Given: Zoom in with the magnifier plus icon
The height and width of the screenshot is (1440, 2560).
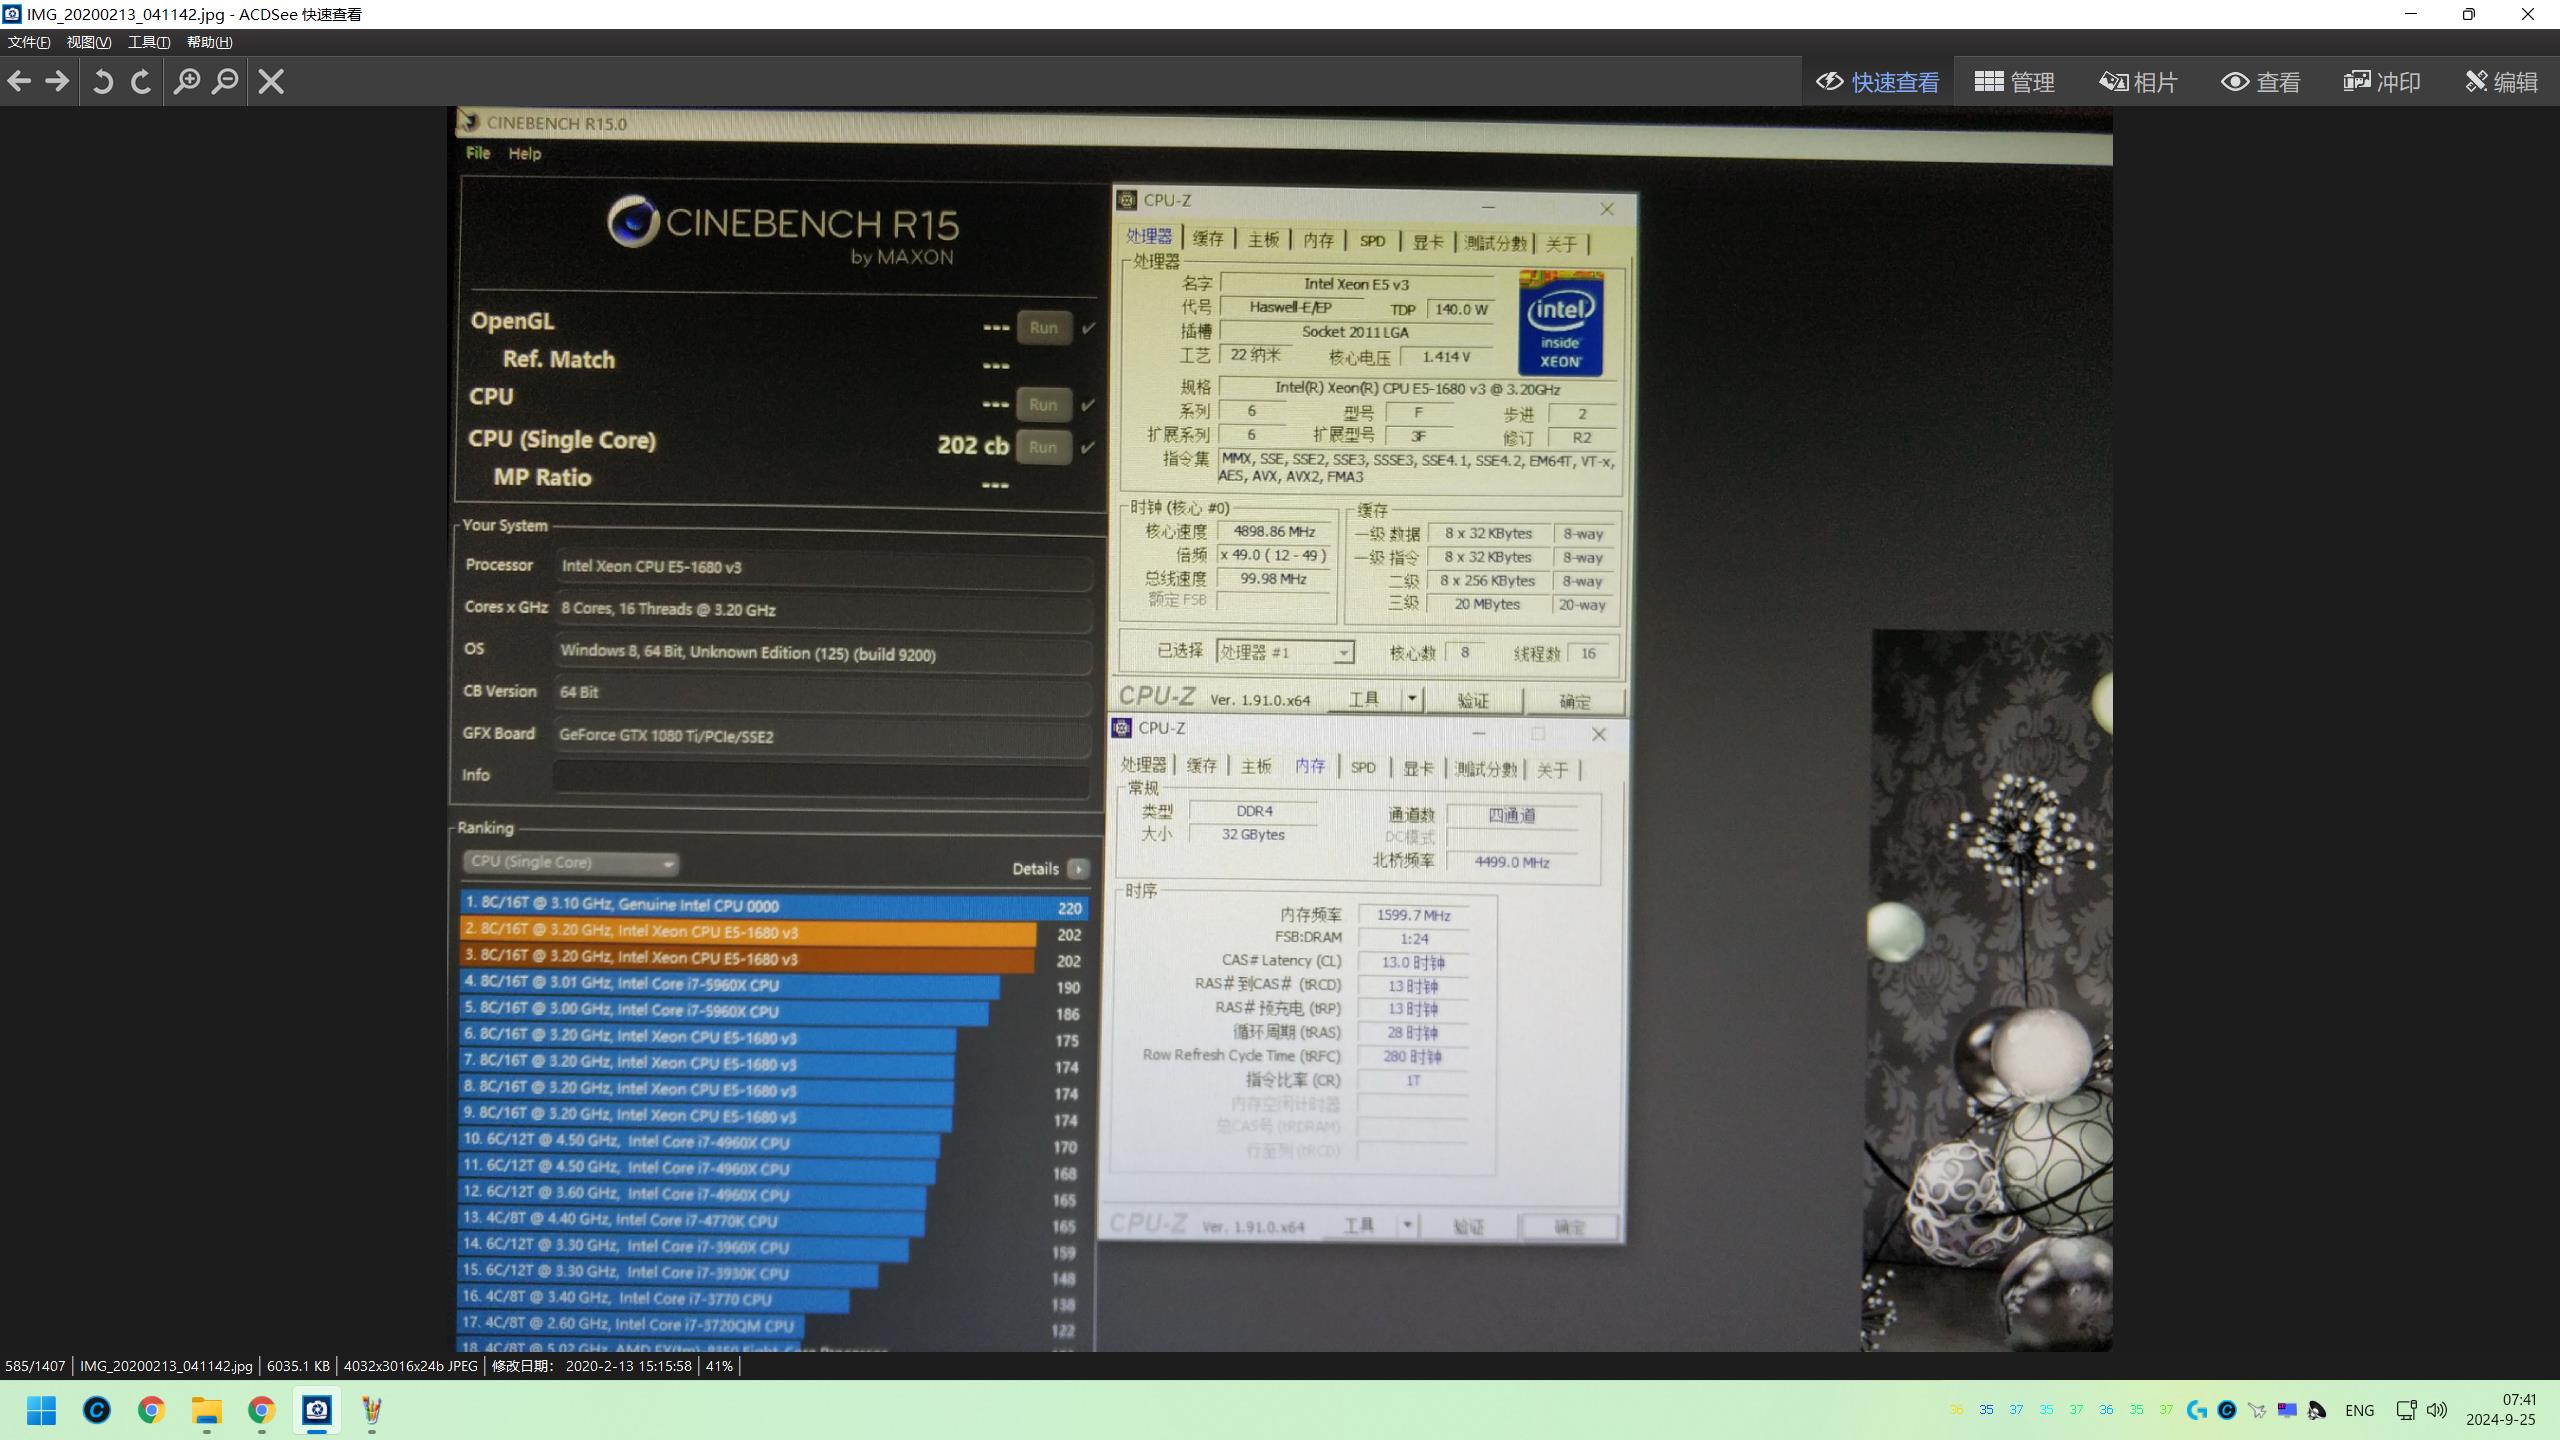Looking at the screenshot, I should tap(187, 81).
